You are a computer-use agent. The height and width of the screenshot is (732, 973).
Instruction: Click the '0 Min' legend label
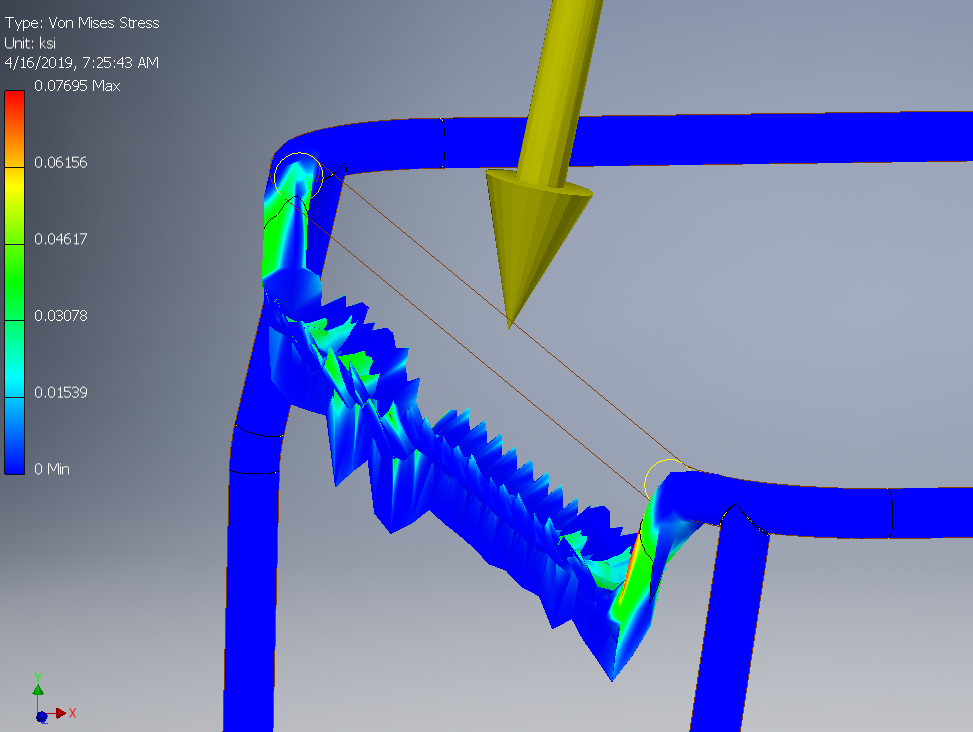tap(50, 468)
